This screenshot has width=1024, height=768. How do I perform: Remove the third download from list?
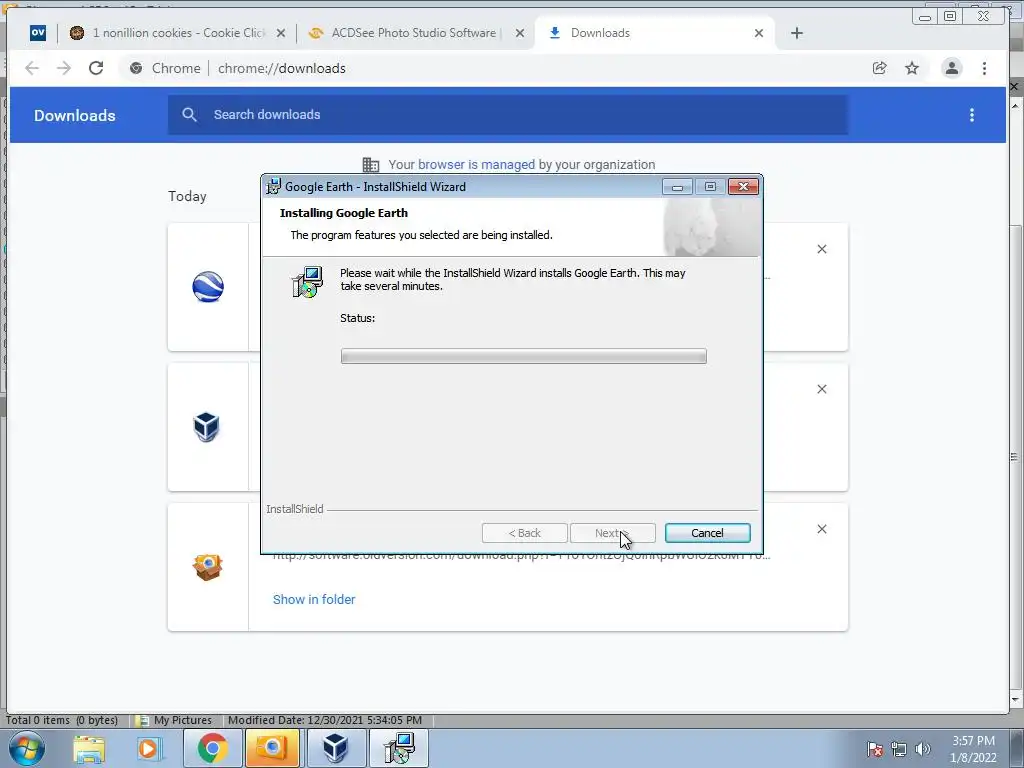click(822, 529)
